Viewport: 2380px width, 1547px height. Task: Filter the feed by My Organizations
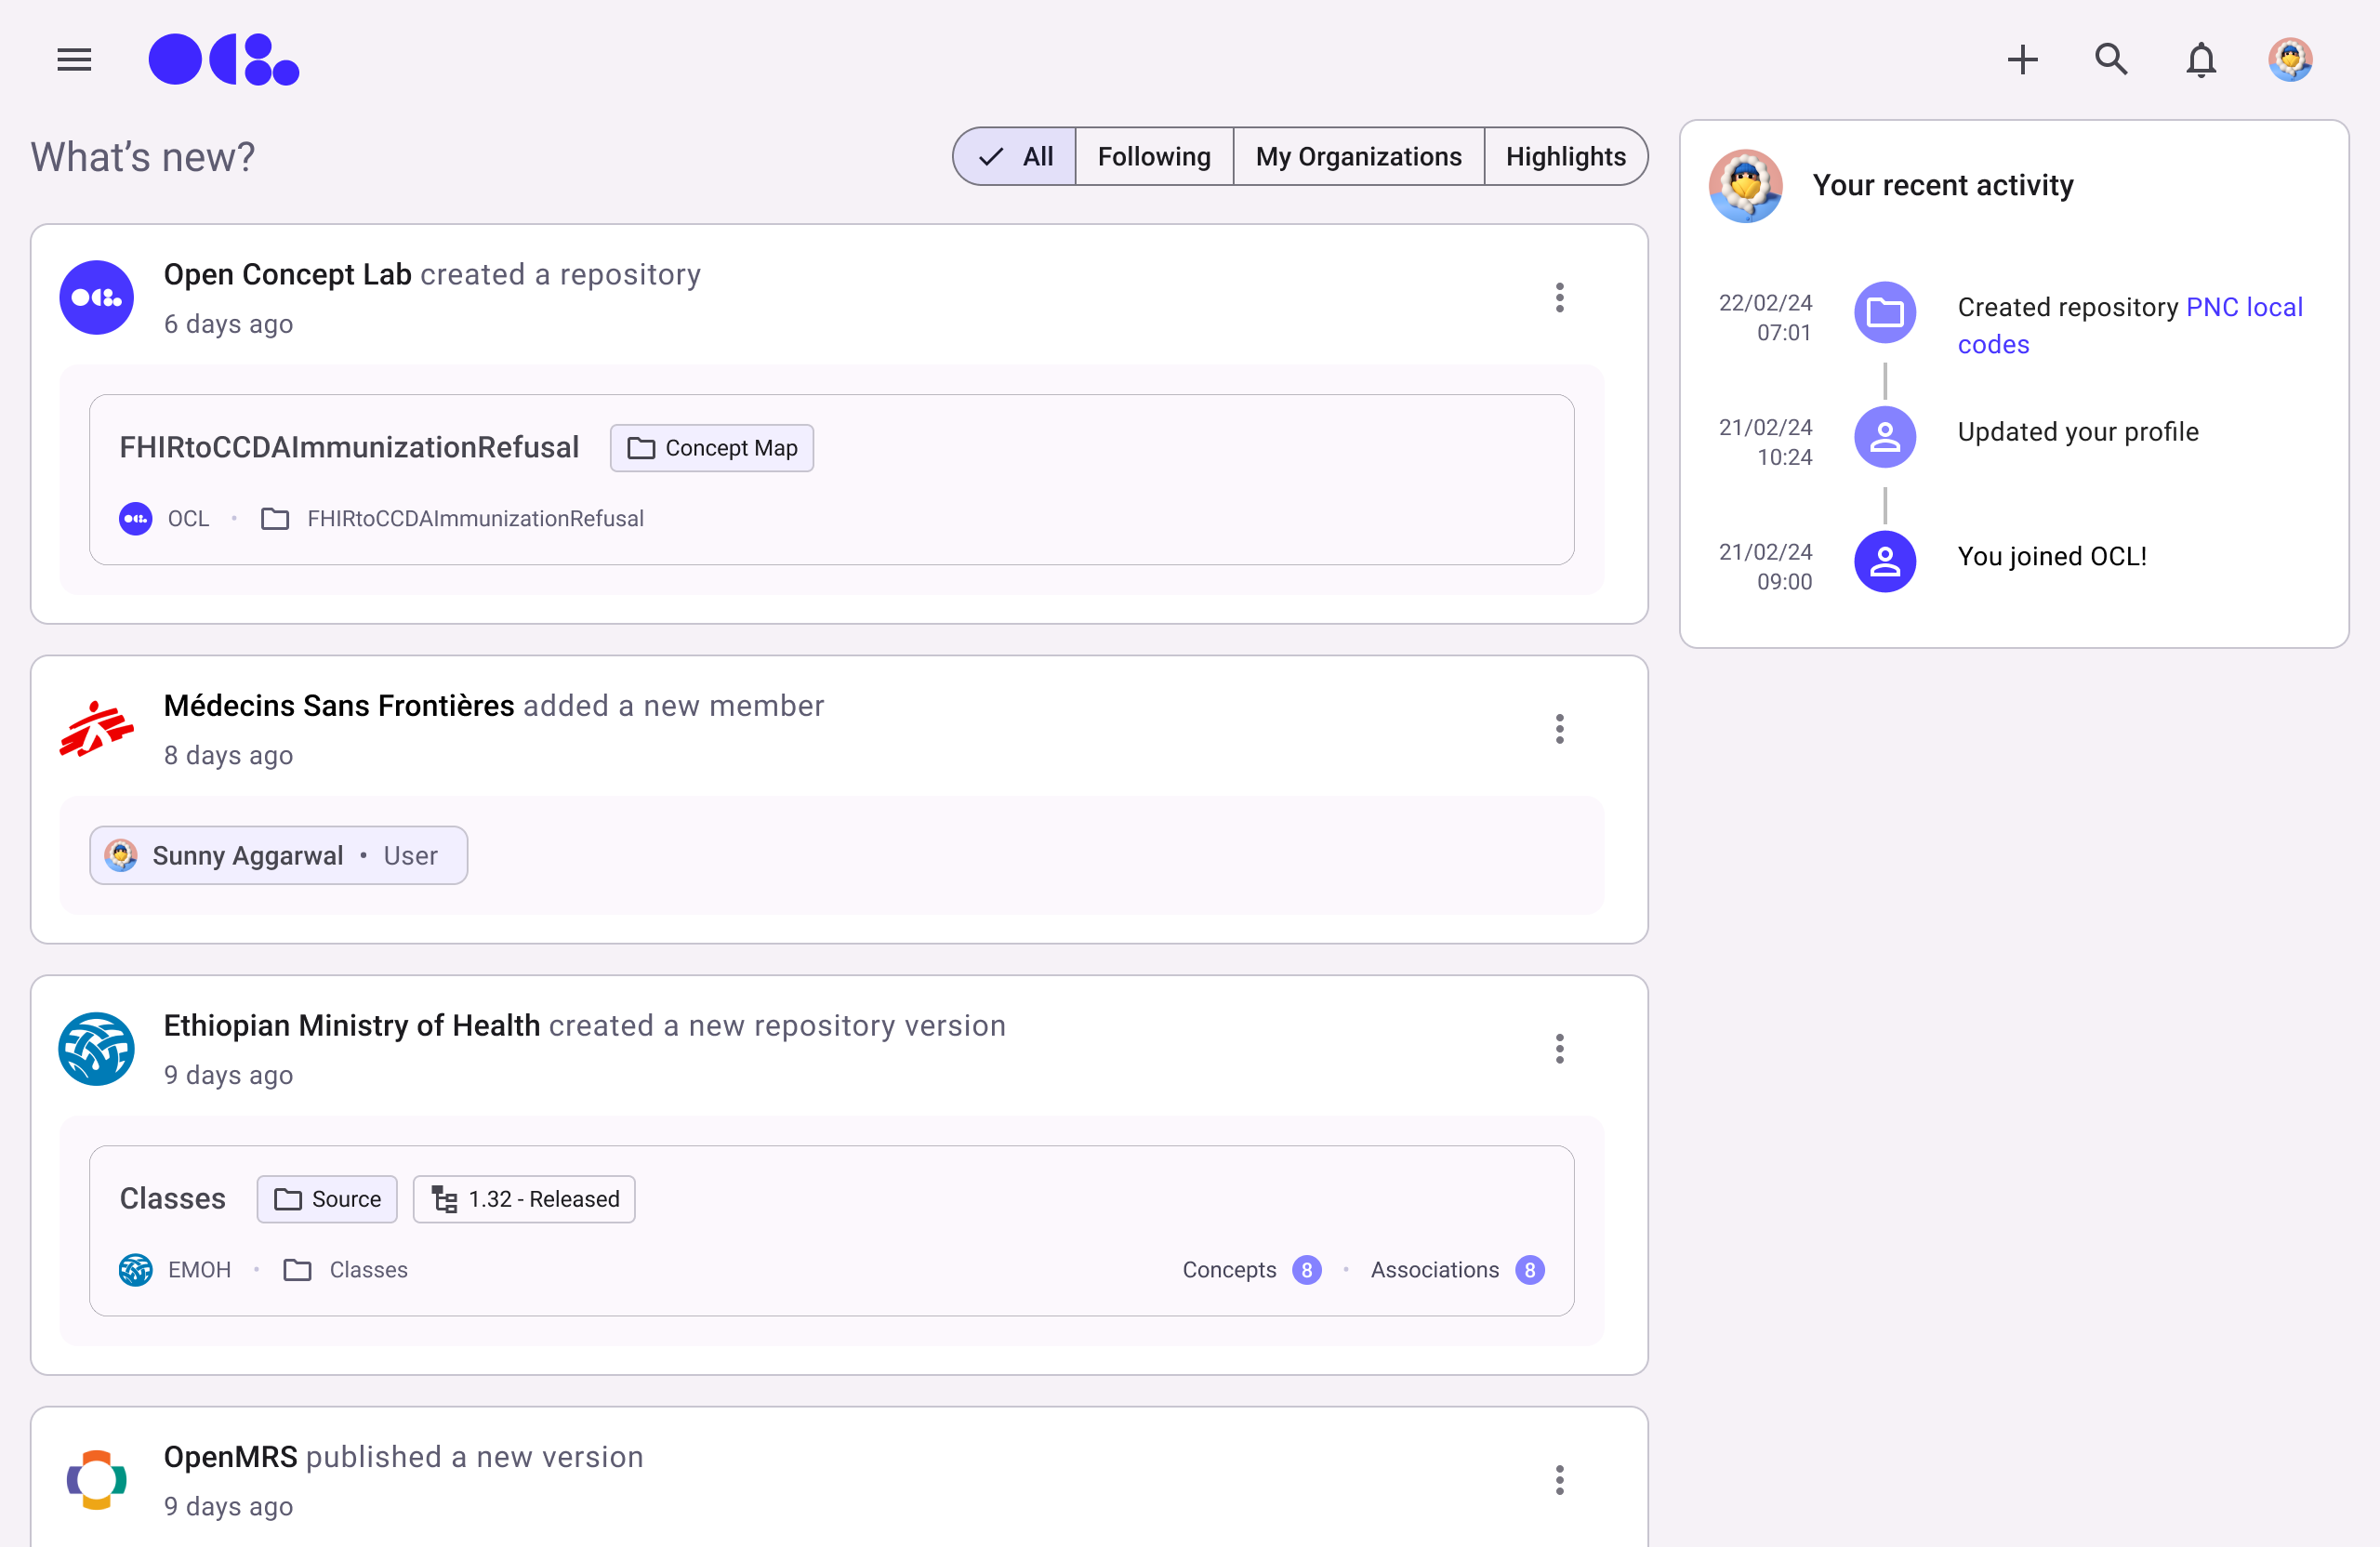point(1358,157)
